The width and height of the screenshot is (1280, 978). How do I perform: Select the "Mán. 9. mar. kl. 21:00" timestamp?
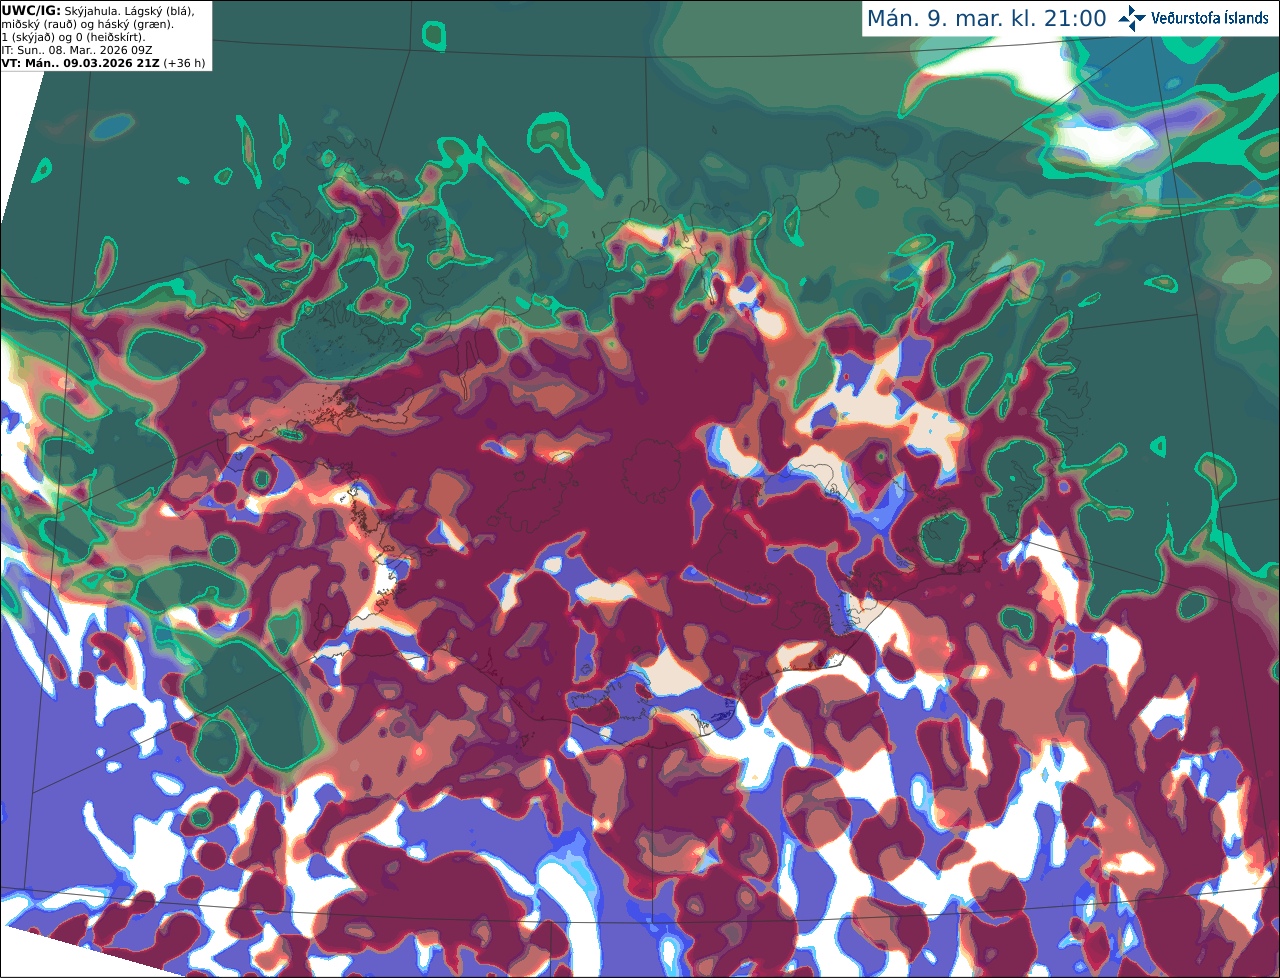click(986, 19)
